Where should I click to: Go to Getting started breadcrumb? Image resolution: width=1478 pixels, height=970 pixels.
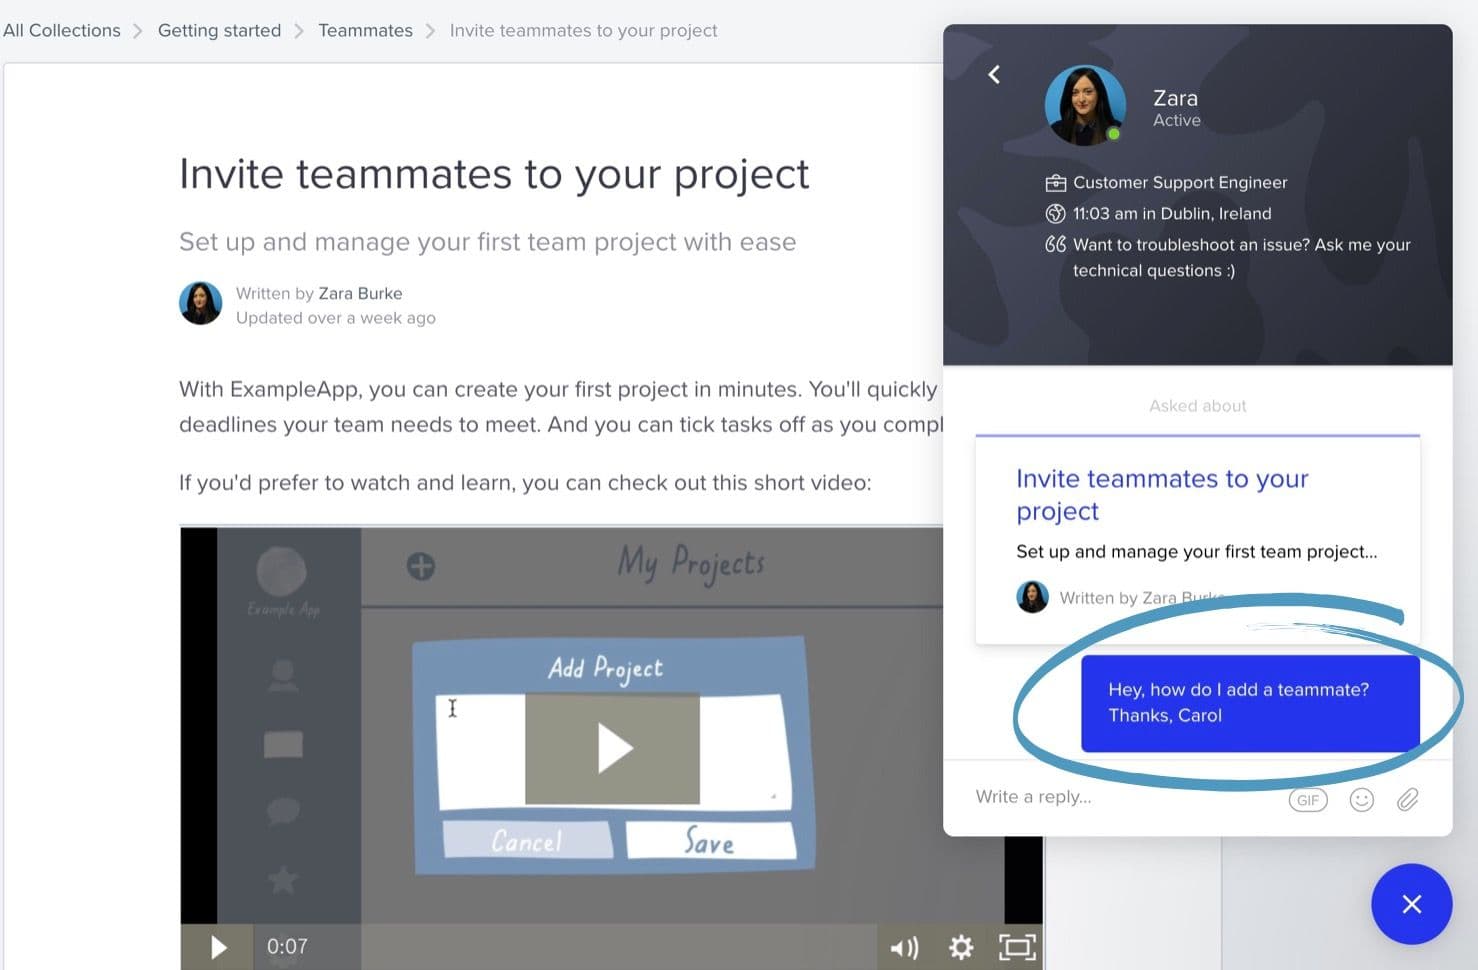pos(219,31)
